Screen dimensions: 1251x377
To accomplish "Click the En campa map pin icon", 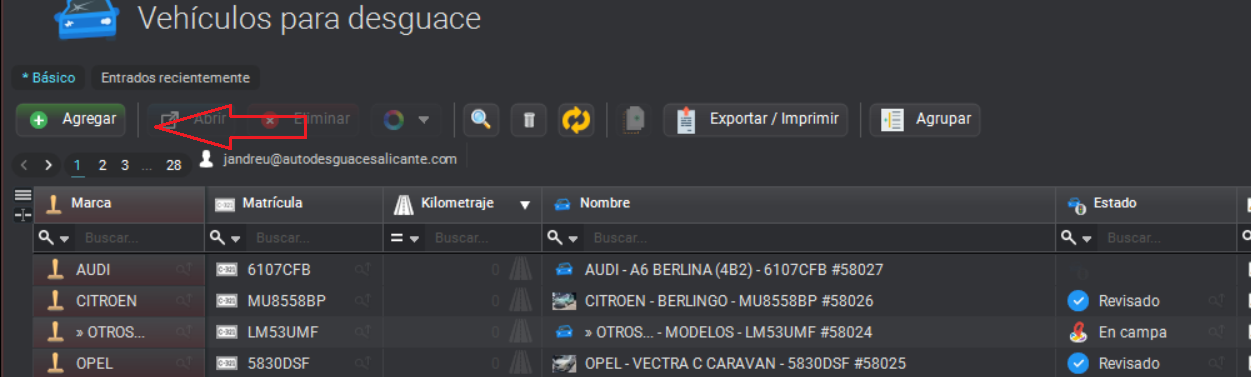I will [1078, 332].
